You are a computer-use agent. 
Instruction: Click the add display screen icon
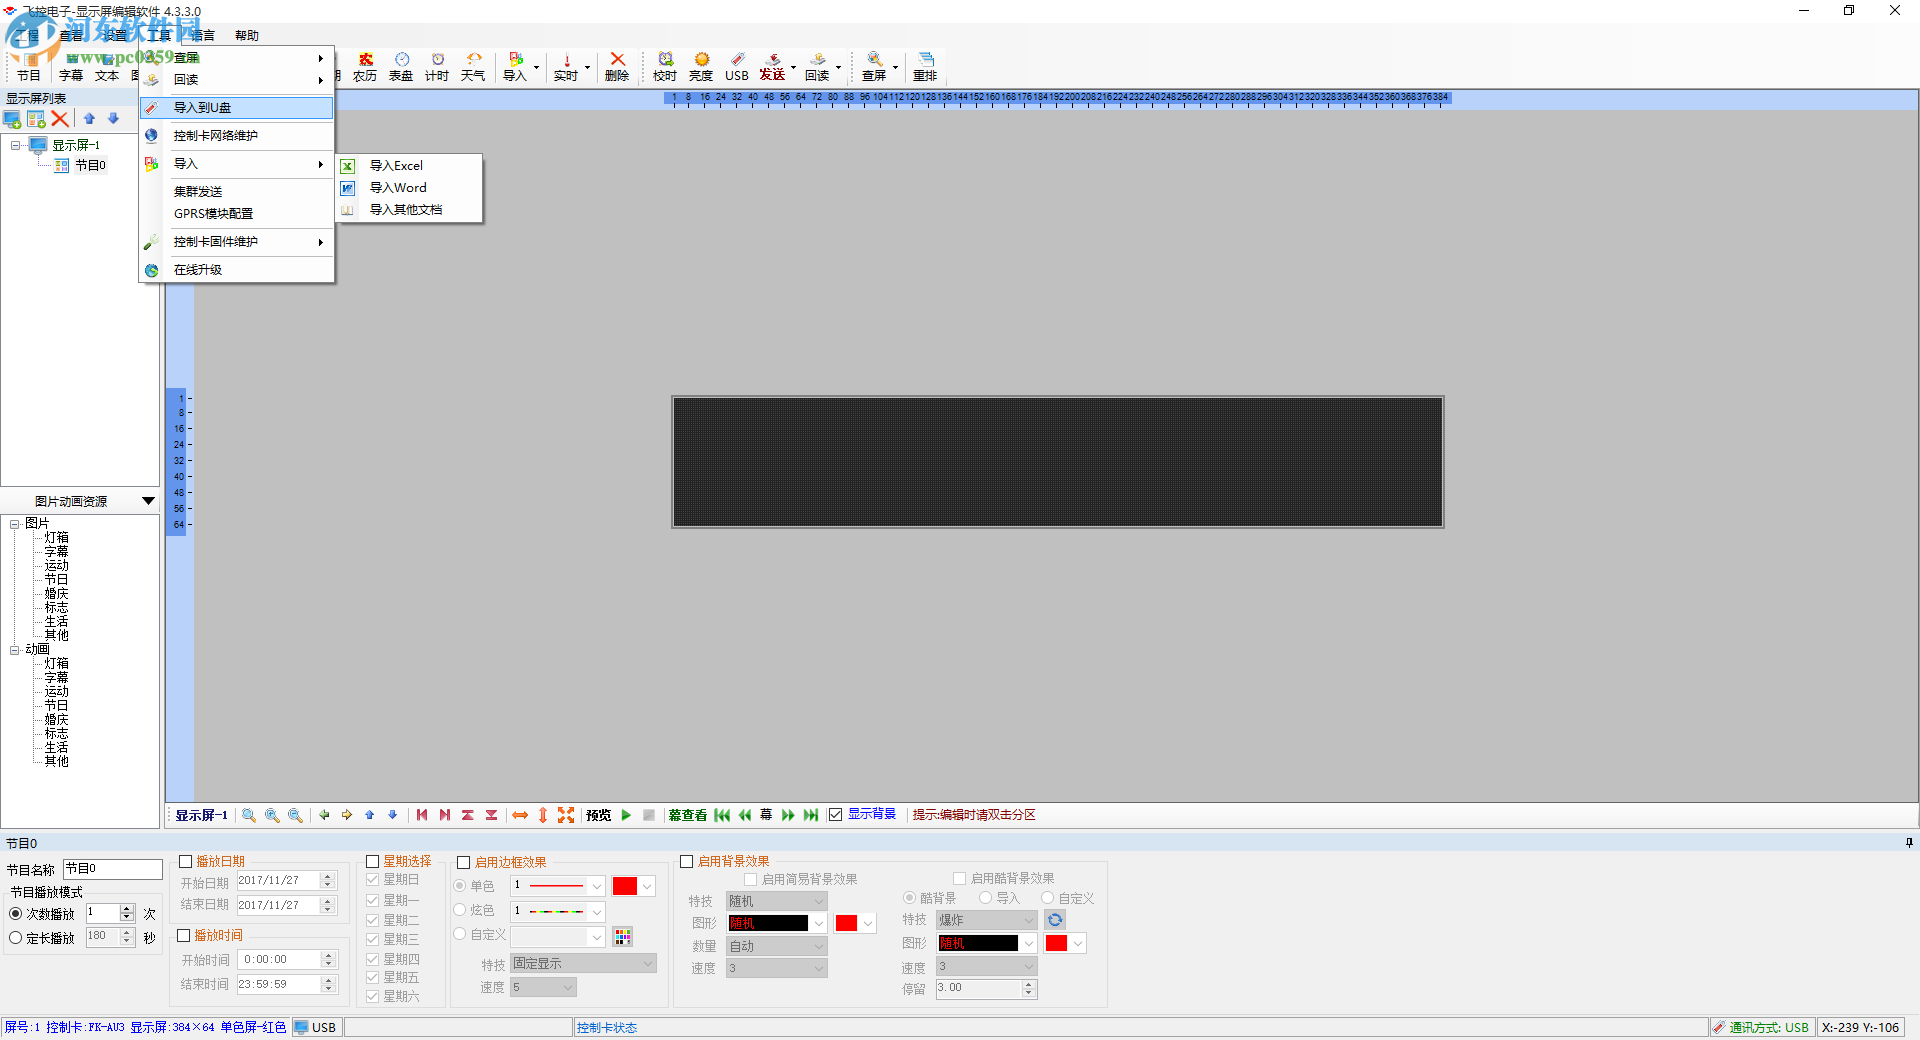[x=13, y=119]
